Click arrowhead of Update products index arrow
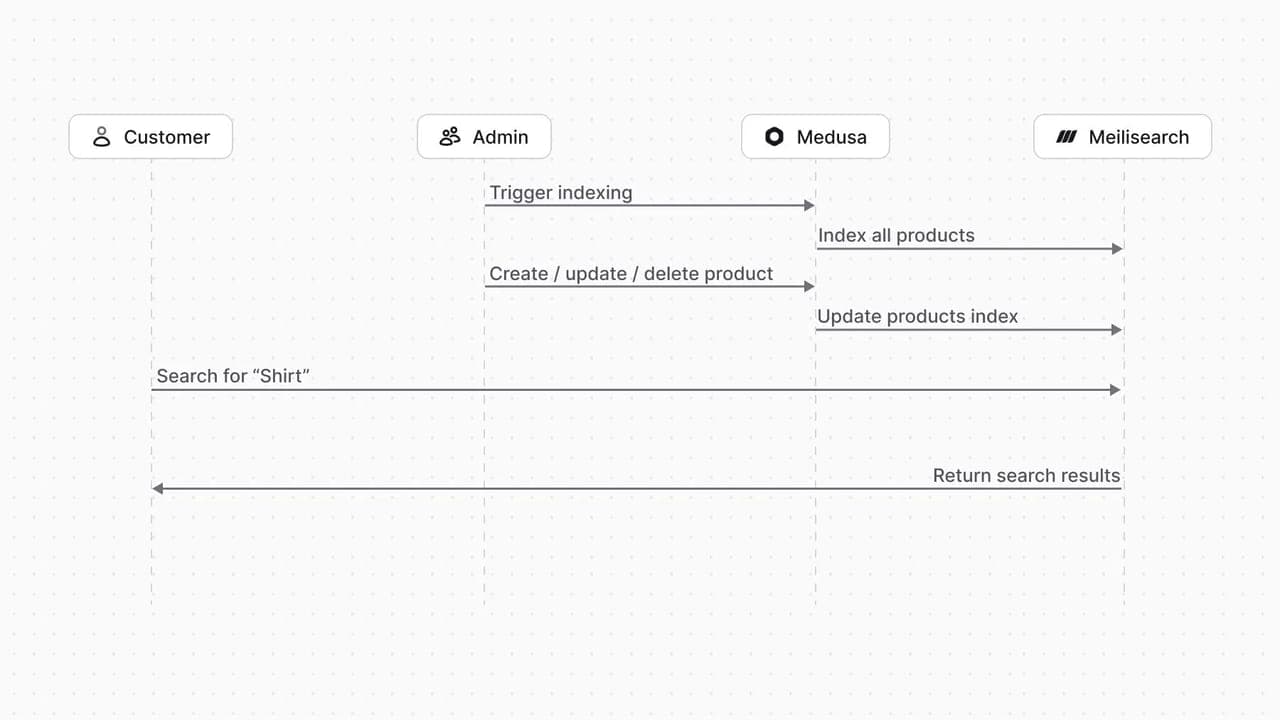The image size is (1280, 720). tap(1117, 329)
